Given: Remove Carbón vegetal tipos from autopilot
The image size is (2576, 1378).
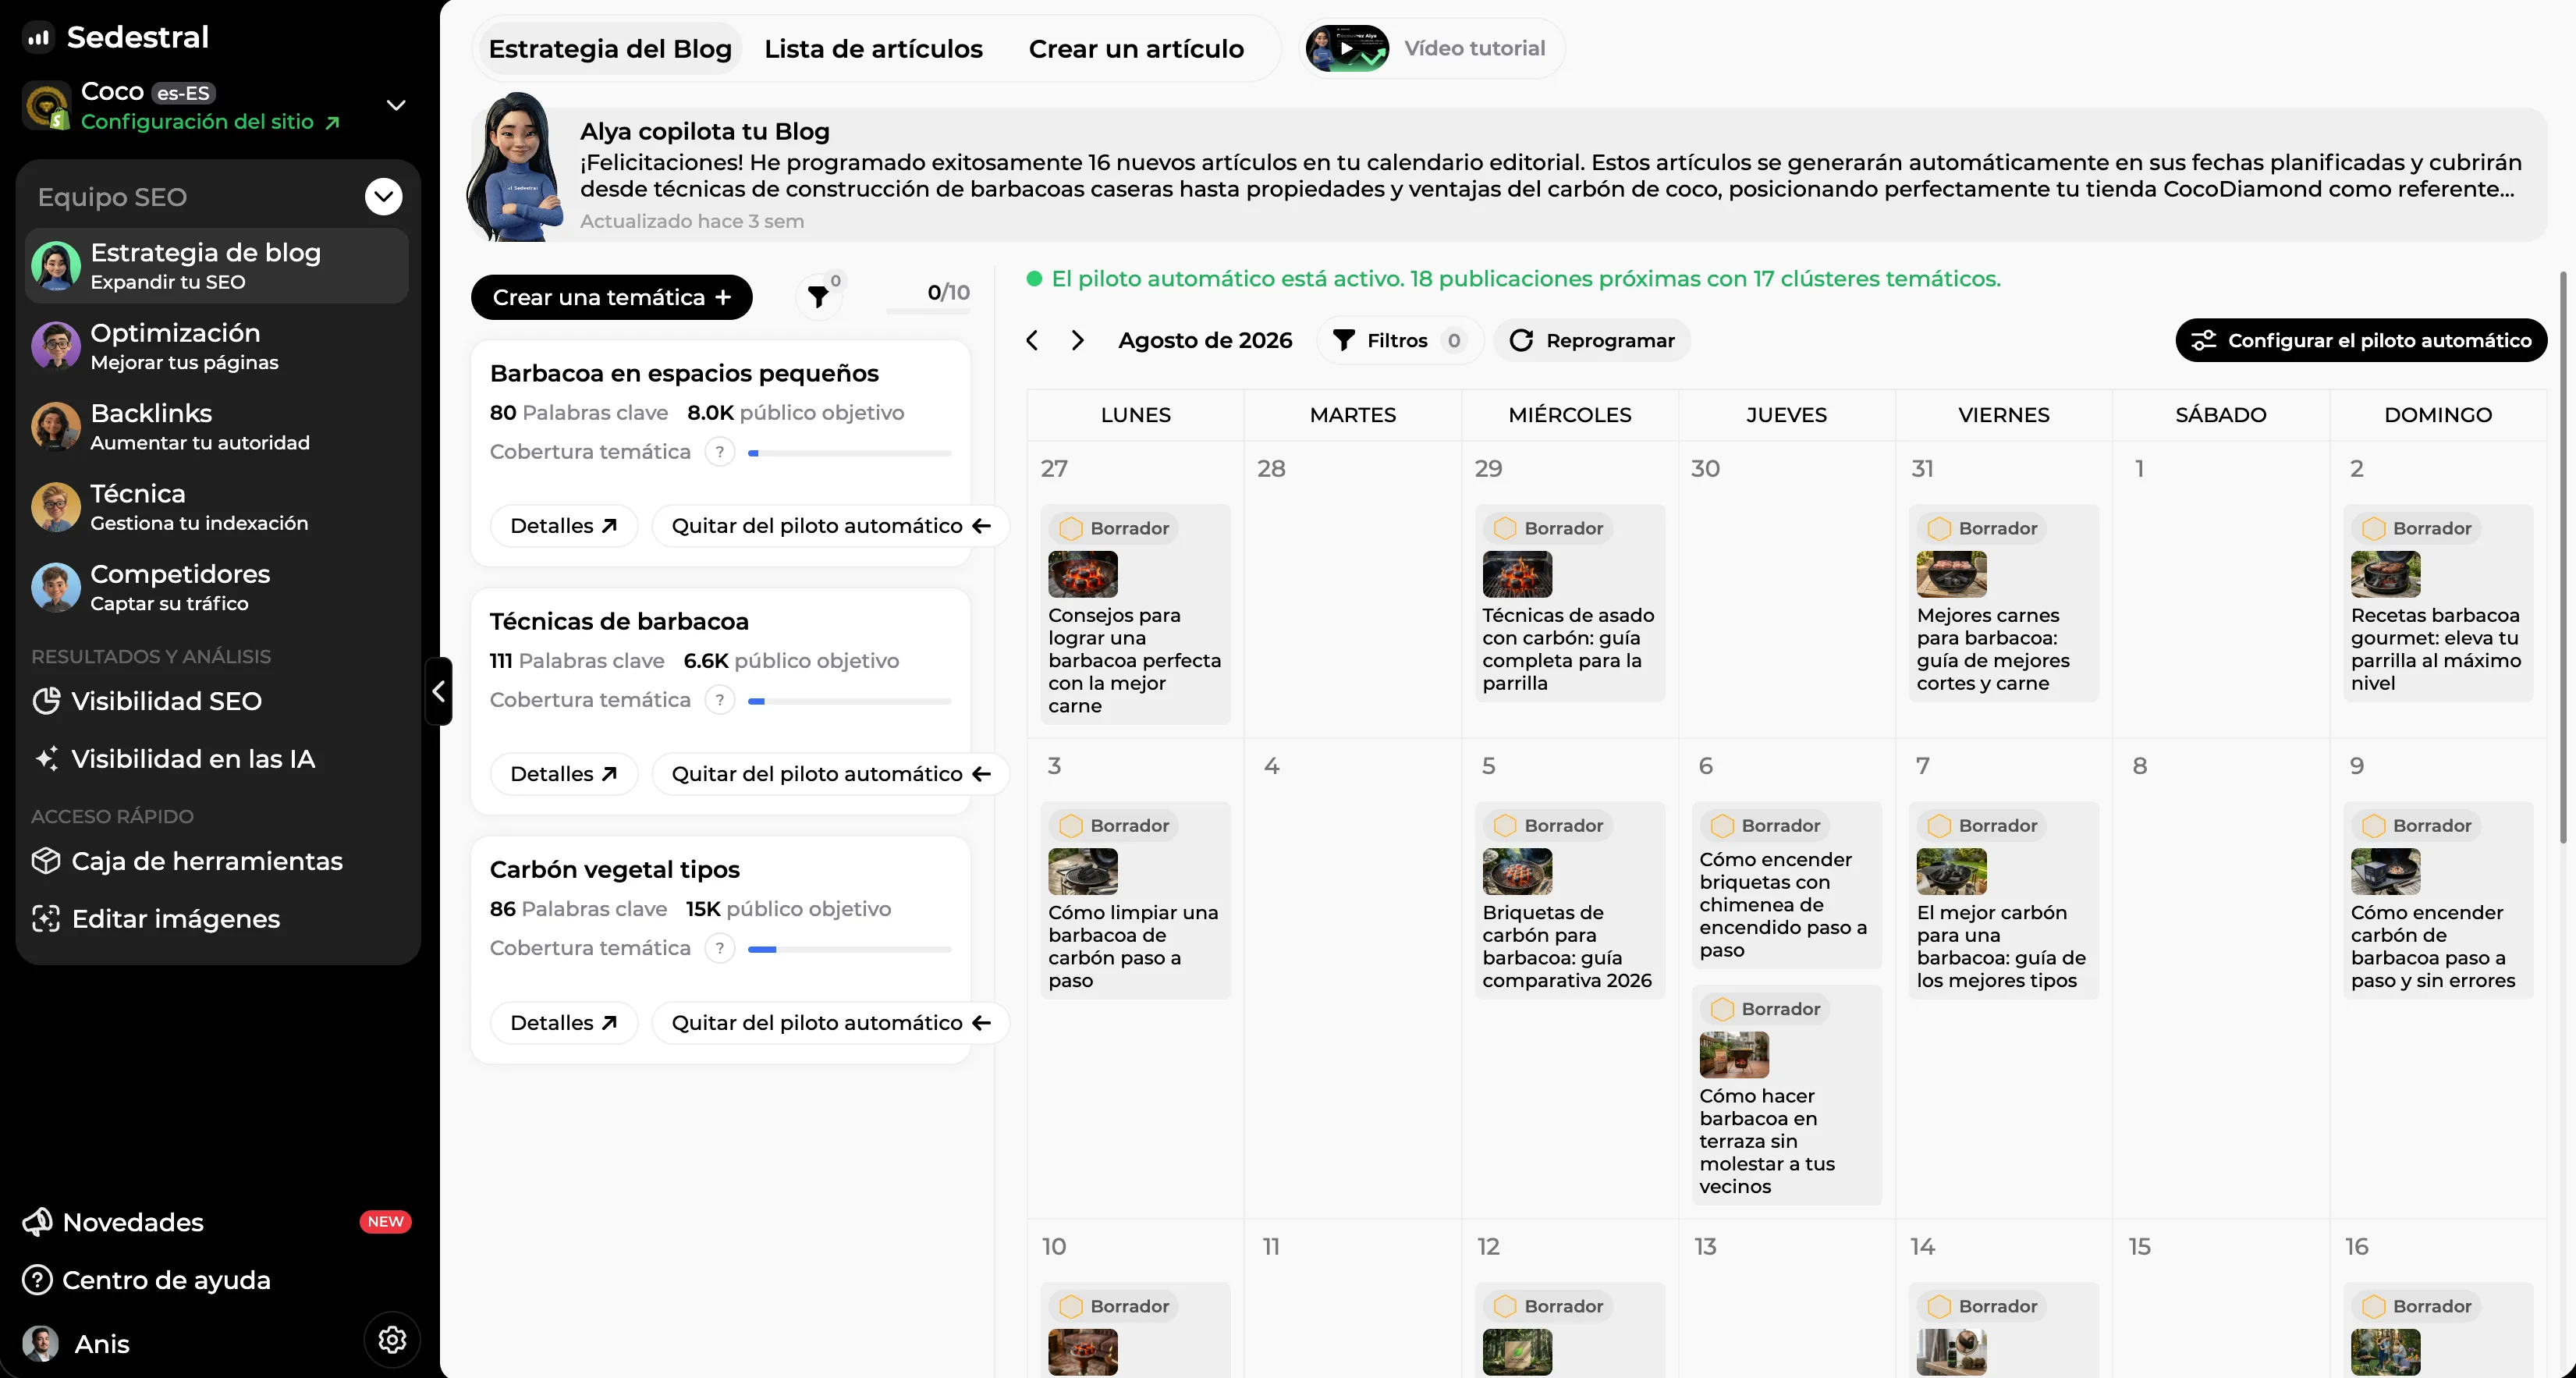Looking at the screenshot, I should 831,1023.
